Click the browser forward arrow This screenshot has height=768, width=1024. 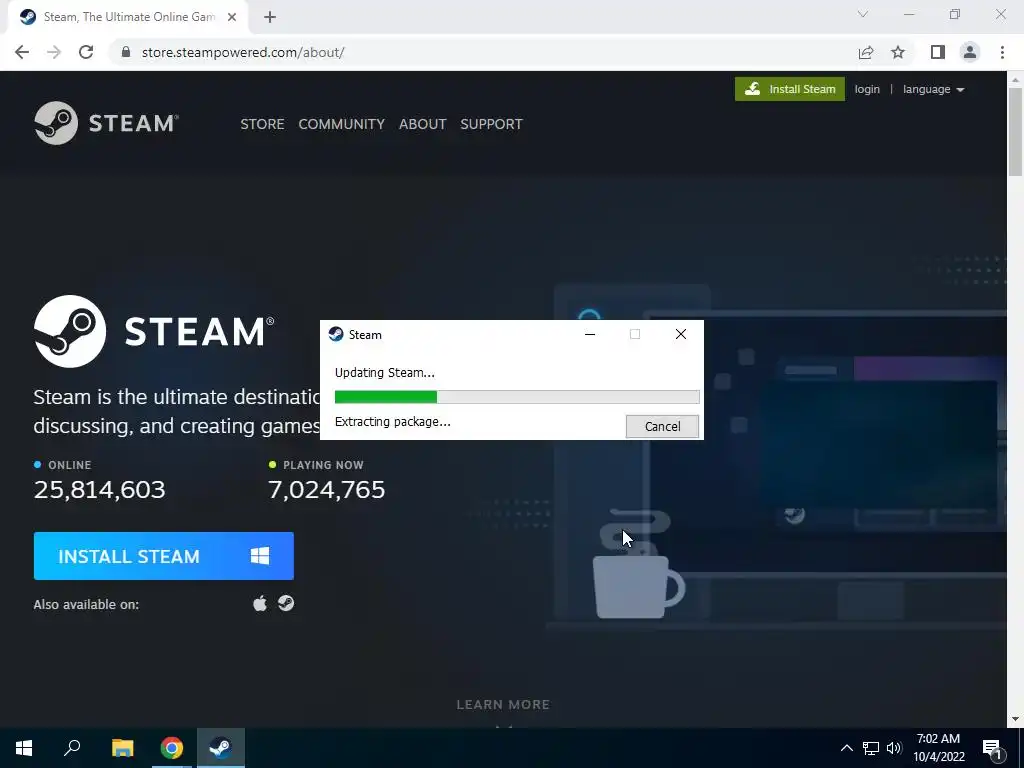(54, 52)
